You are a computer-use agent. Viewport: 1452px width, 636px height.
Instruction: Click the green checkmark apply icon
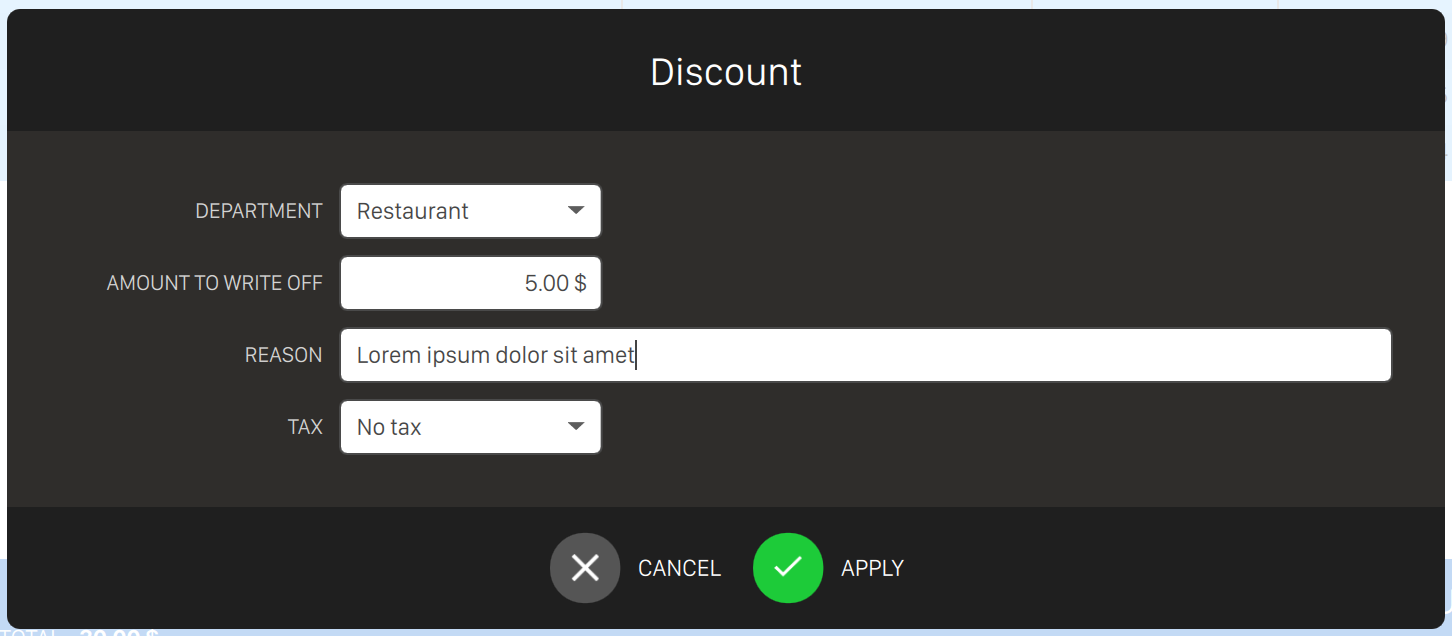788,568
